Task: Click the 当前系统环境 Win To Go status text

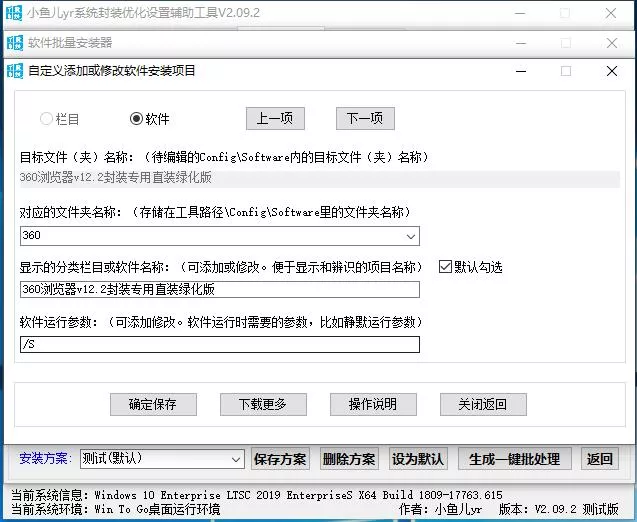Action: pos(115,509)
